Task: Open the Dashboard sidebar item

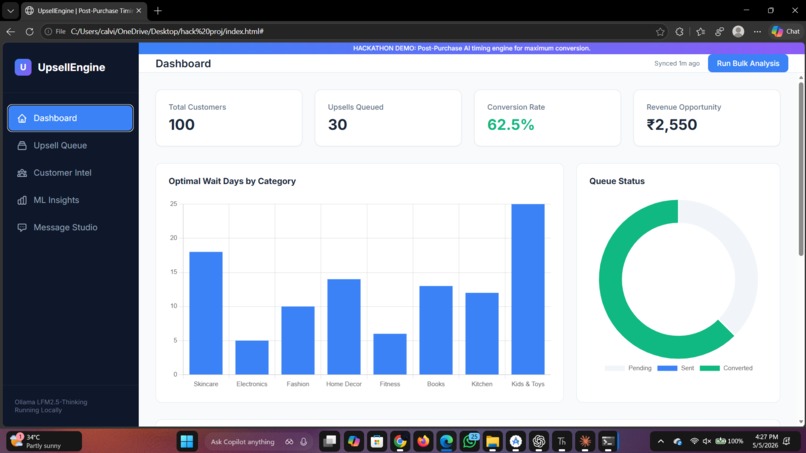Action: click(70, 118)
